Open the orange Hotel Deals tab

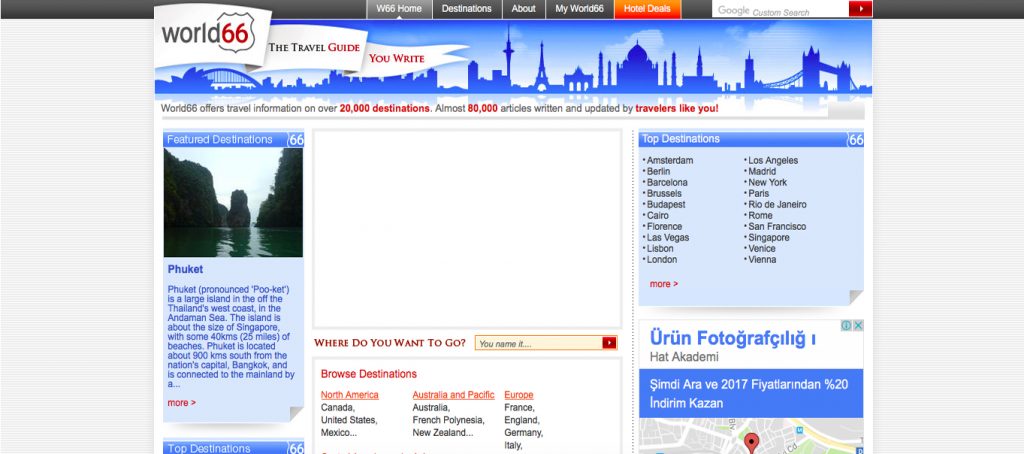(648, 9)
